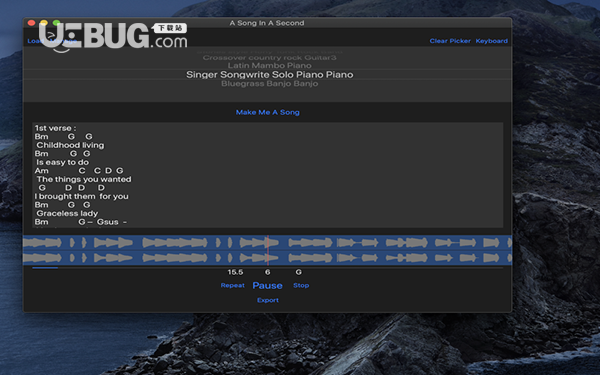The width and height of the screenshot is (600, 375).
Task: Select Singer Songwrite Solo Piano Piano style
Action: 269,75
